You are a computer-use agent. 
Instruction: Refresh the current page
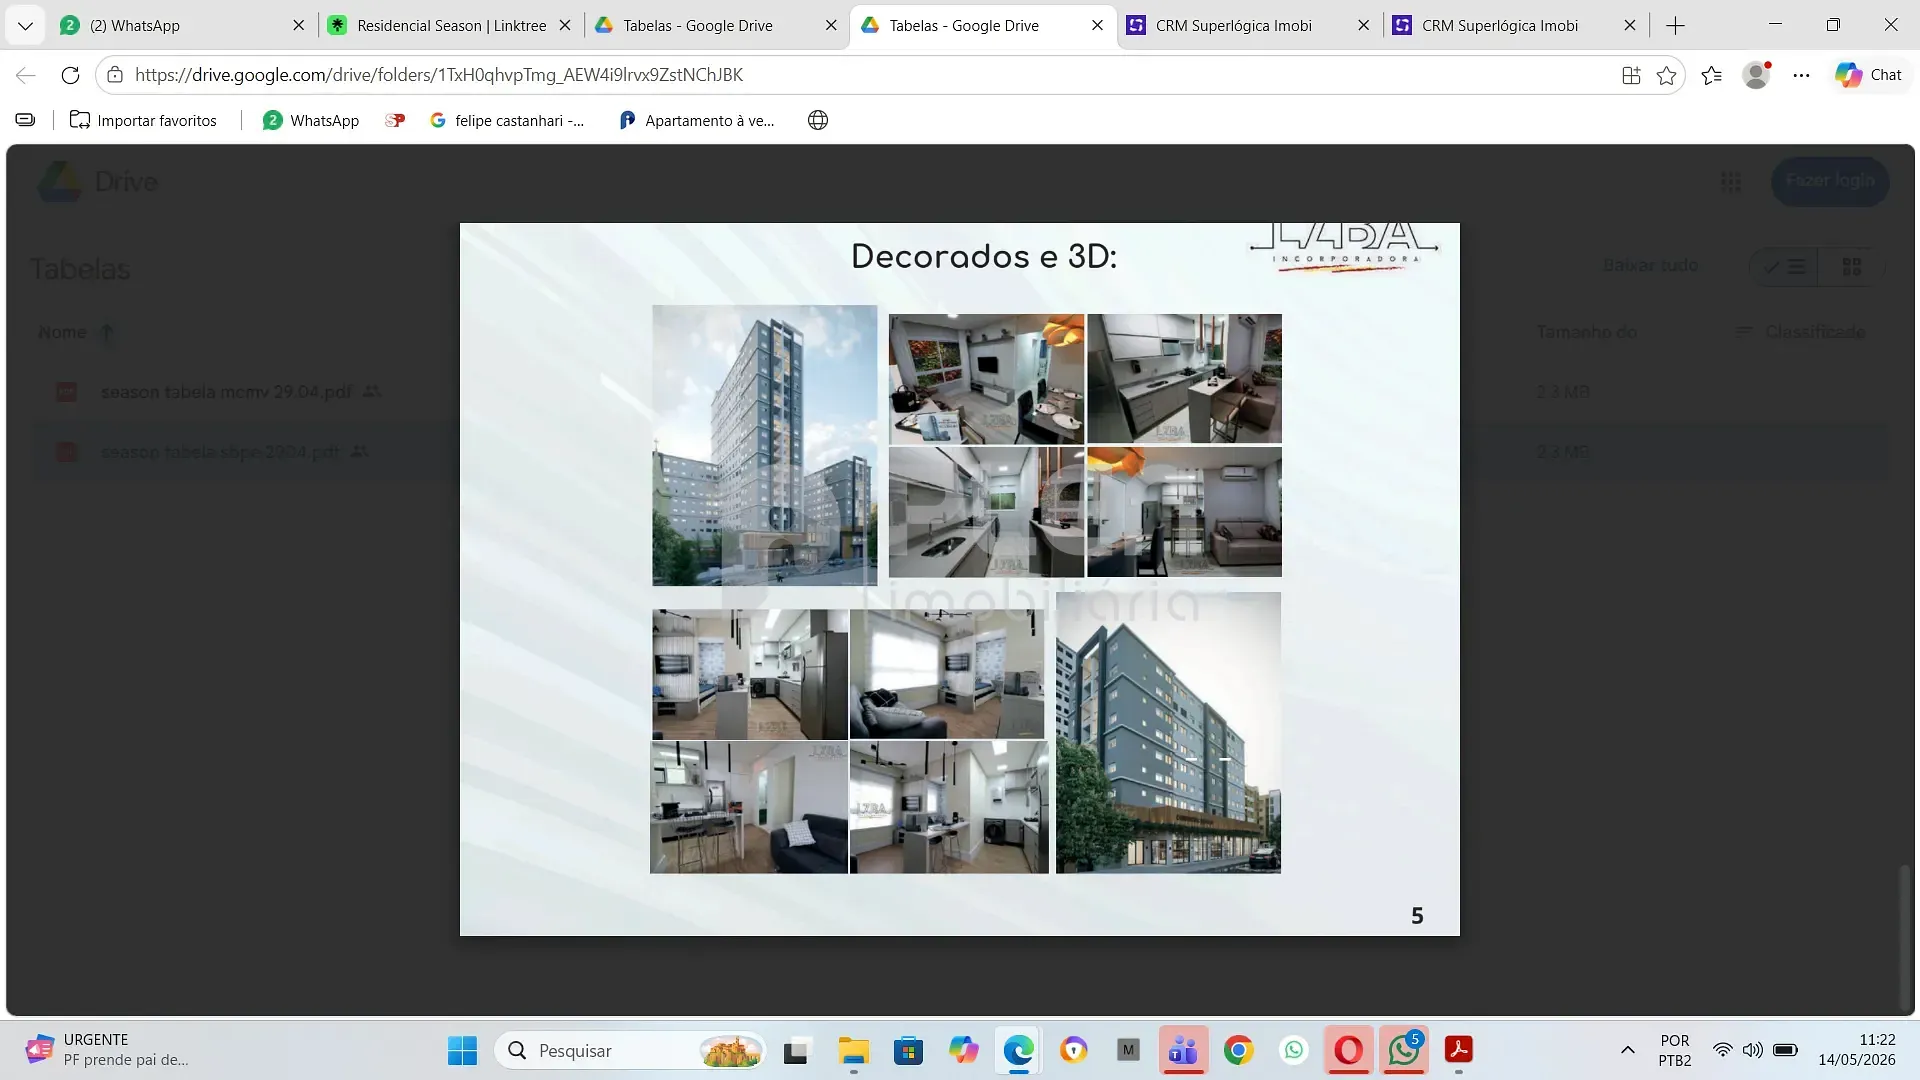[x=70, y=75]
